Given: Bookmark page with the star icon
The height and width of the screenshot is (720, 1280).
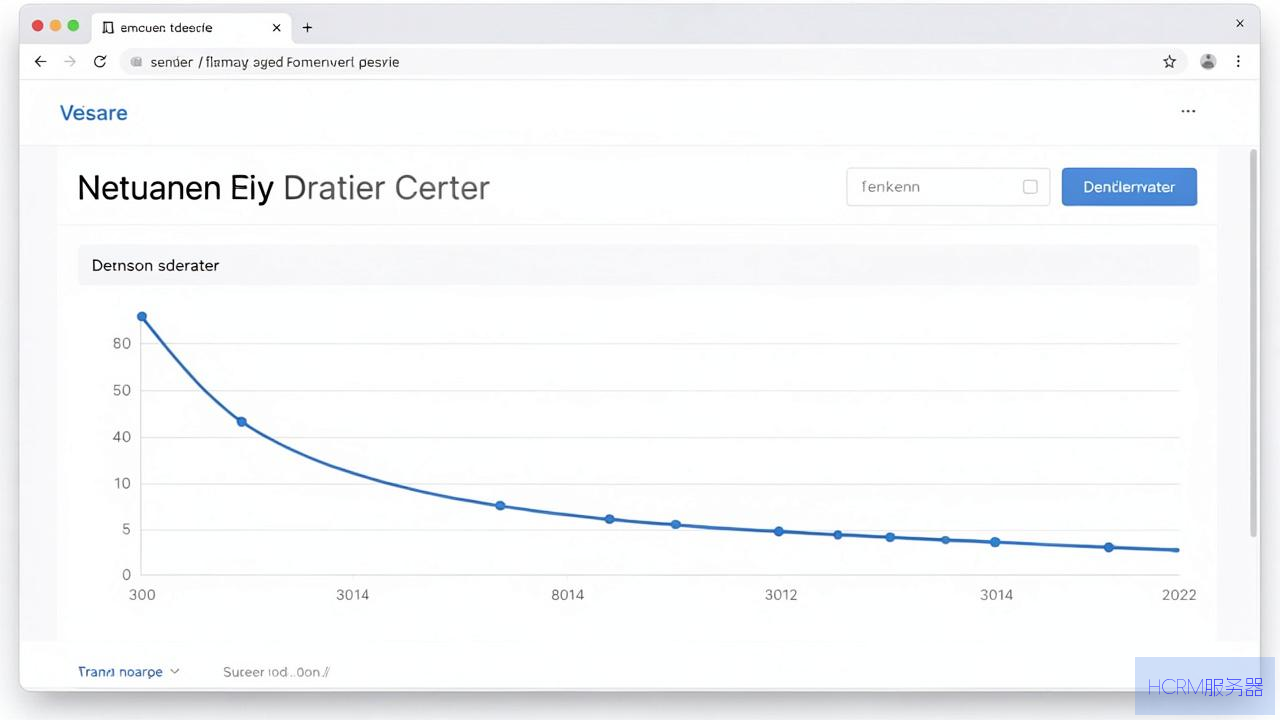Looking at the screenshot, I should [x=1169, y=62].
